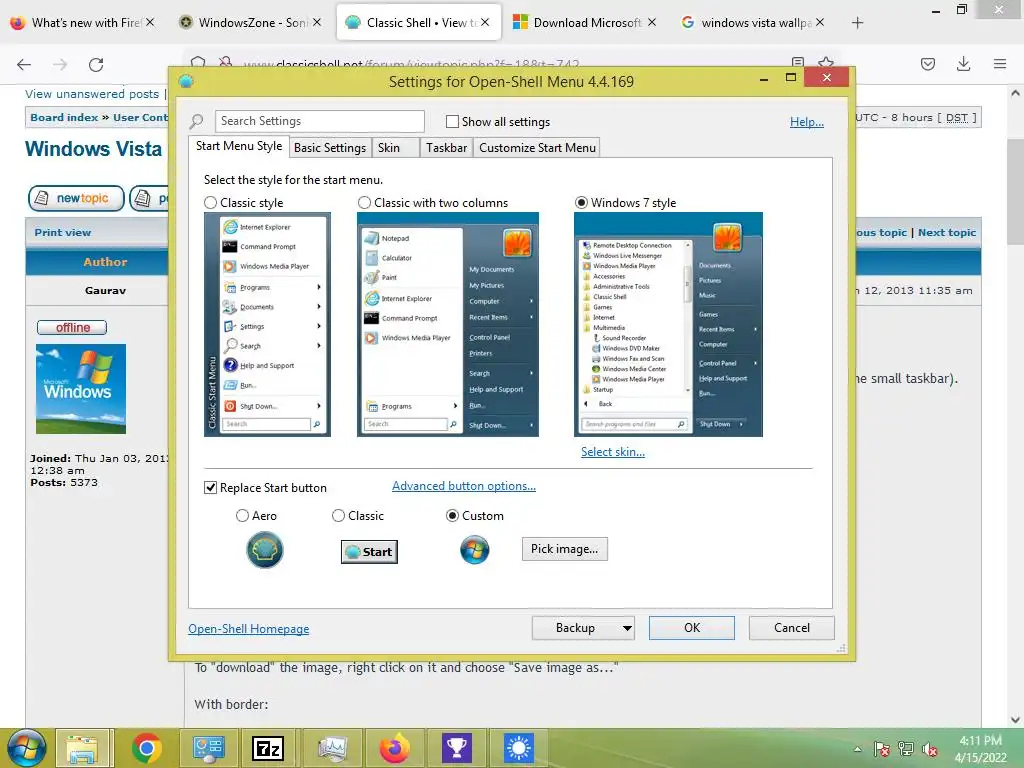1024x768 pixels.
Task: Click the Select skin... link
Action: tap(613, 452)
